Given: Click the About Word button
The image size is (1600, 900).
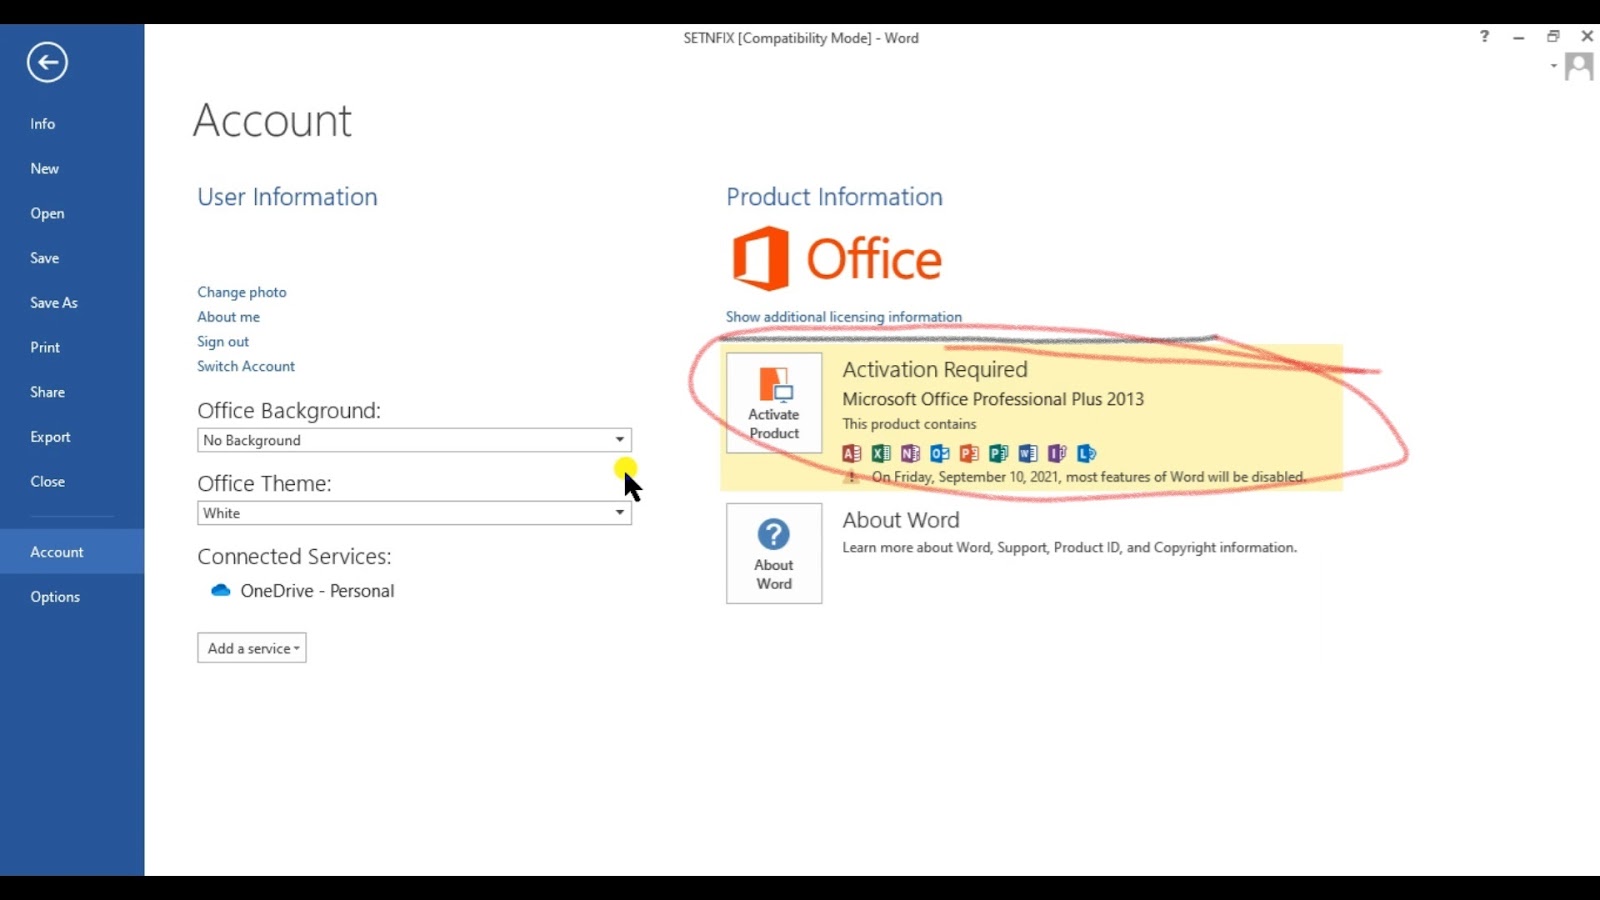Looking at the screenshot, I should pos(774,553).
